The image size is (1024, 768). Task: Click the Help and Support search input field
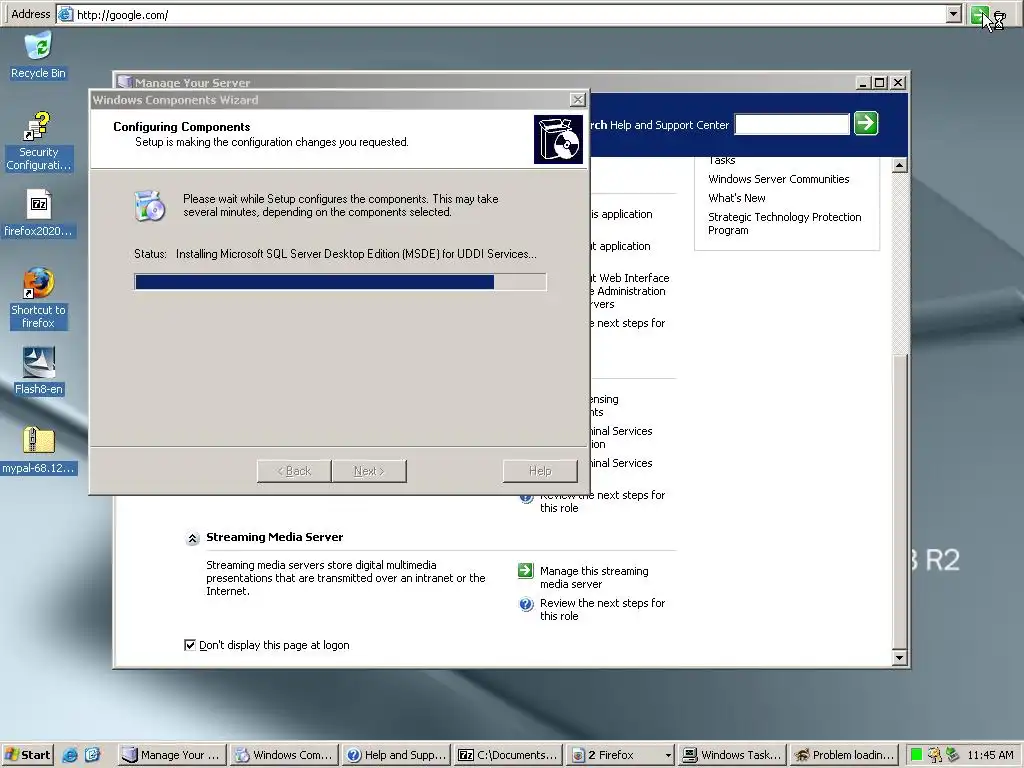(x=792, y=124)
